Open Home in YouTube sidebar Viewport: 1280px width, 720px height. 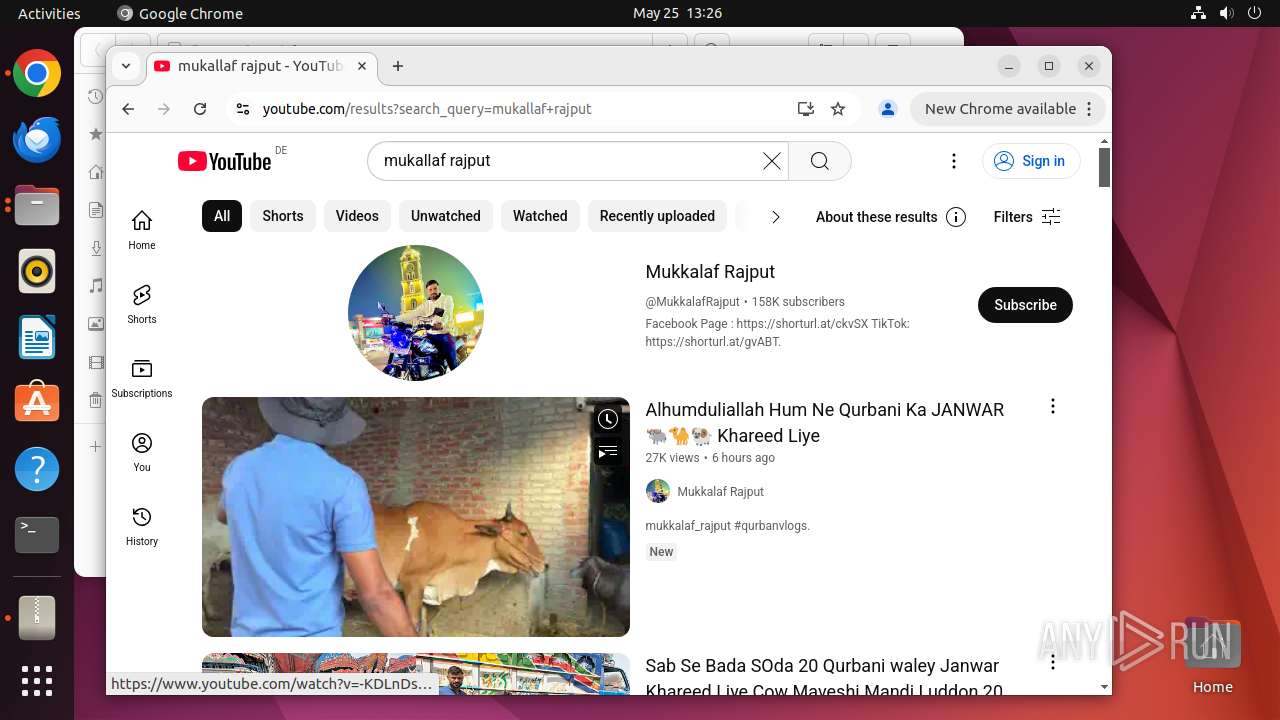coord(142,230)
